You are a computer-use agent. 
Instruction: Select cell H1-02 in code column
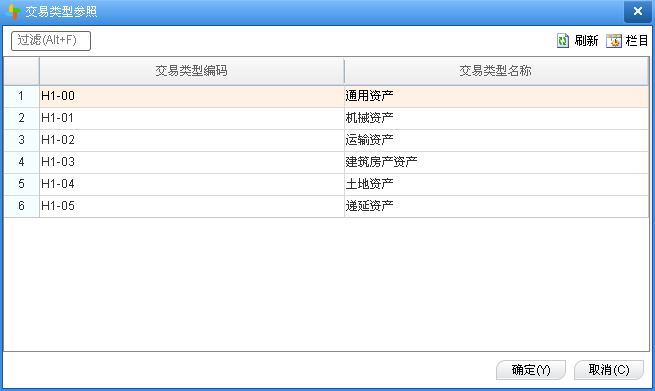point(192,140)
